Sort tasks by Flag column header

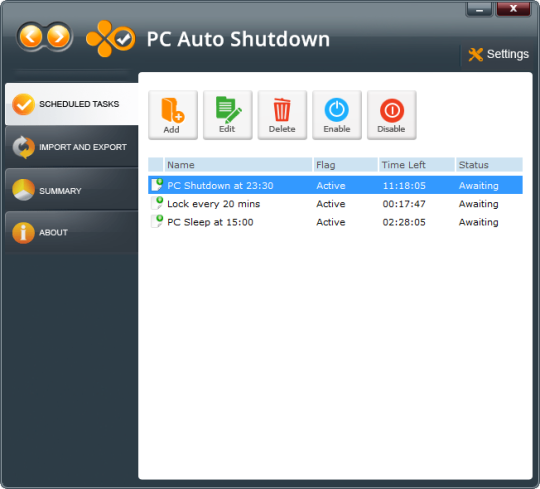[345, 165]
